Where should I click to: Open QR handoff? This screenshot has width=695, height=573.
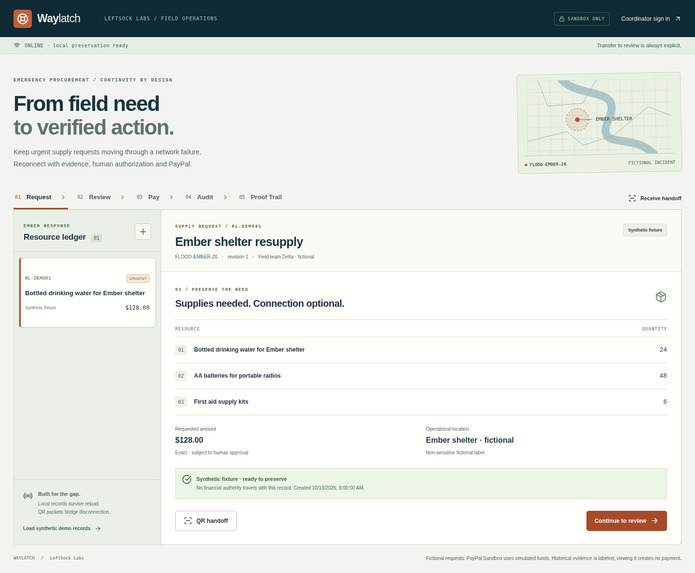(x=206, y=521)
